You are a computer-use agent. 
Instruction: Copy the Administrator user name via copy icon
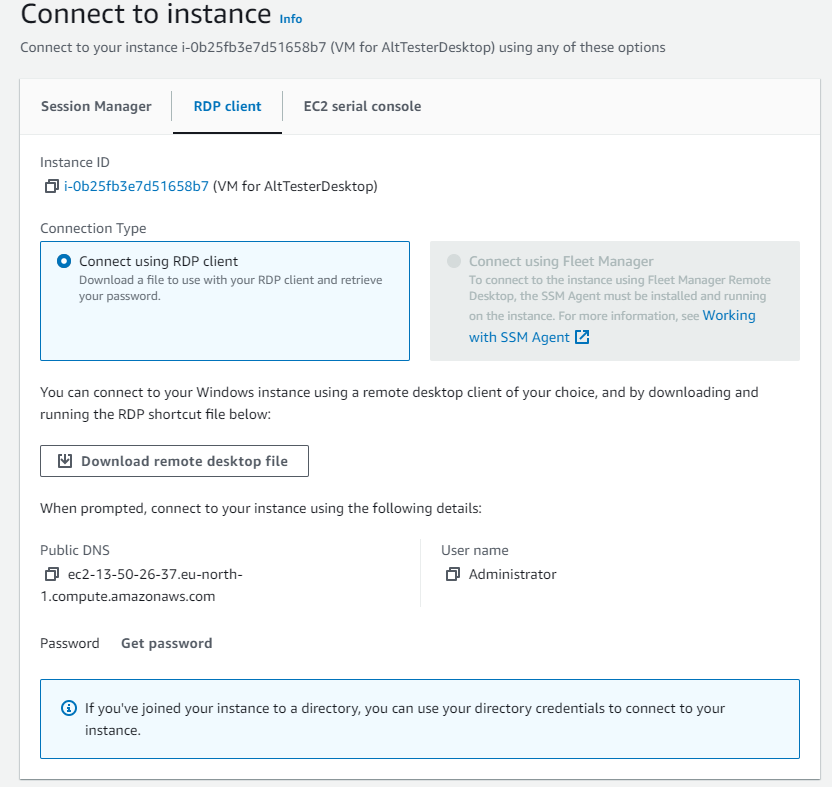click(452, 574)
